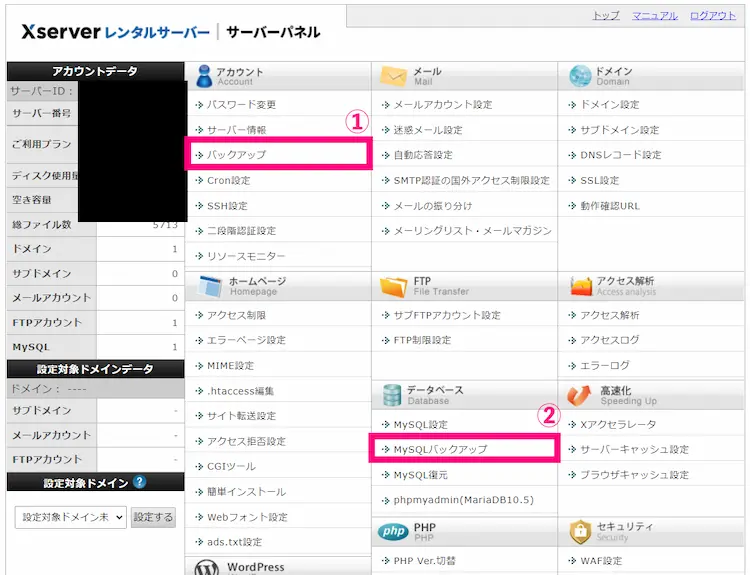The height and width of the screenshot is (575, 750).
Task: Click the ログアウト link
Action: (x=713, y=16)
